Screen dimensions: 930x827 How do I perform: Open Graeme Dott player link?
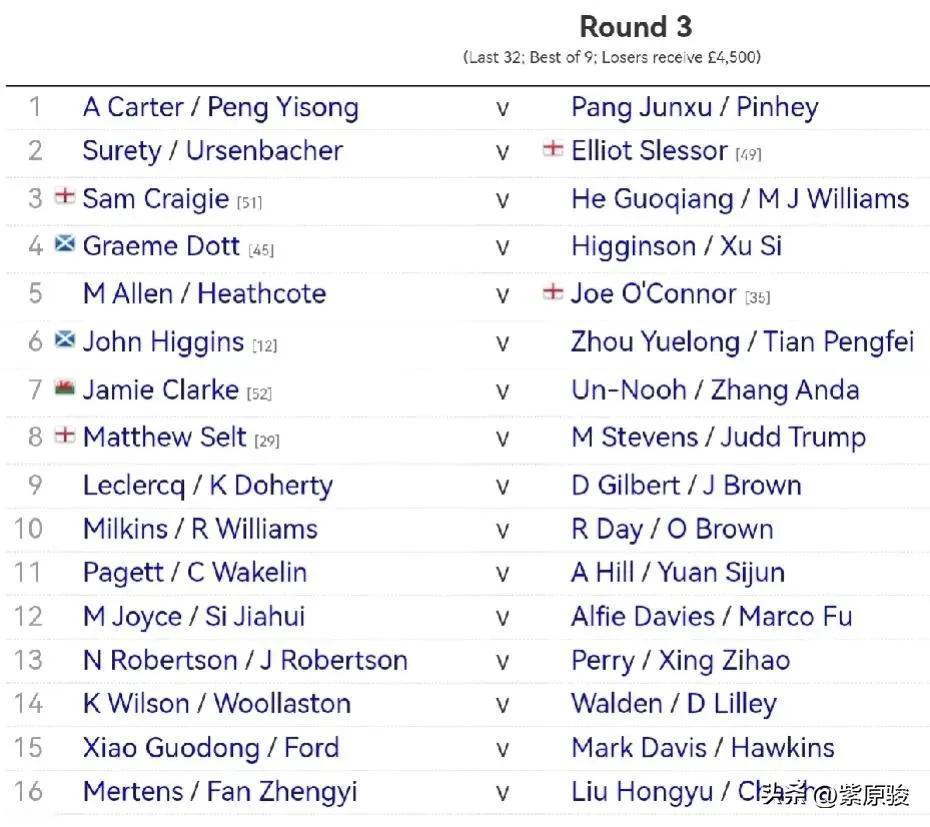click(x=161, y=246)
